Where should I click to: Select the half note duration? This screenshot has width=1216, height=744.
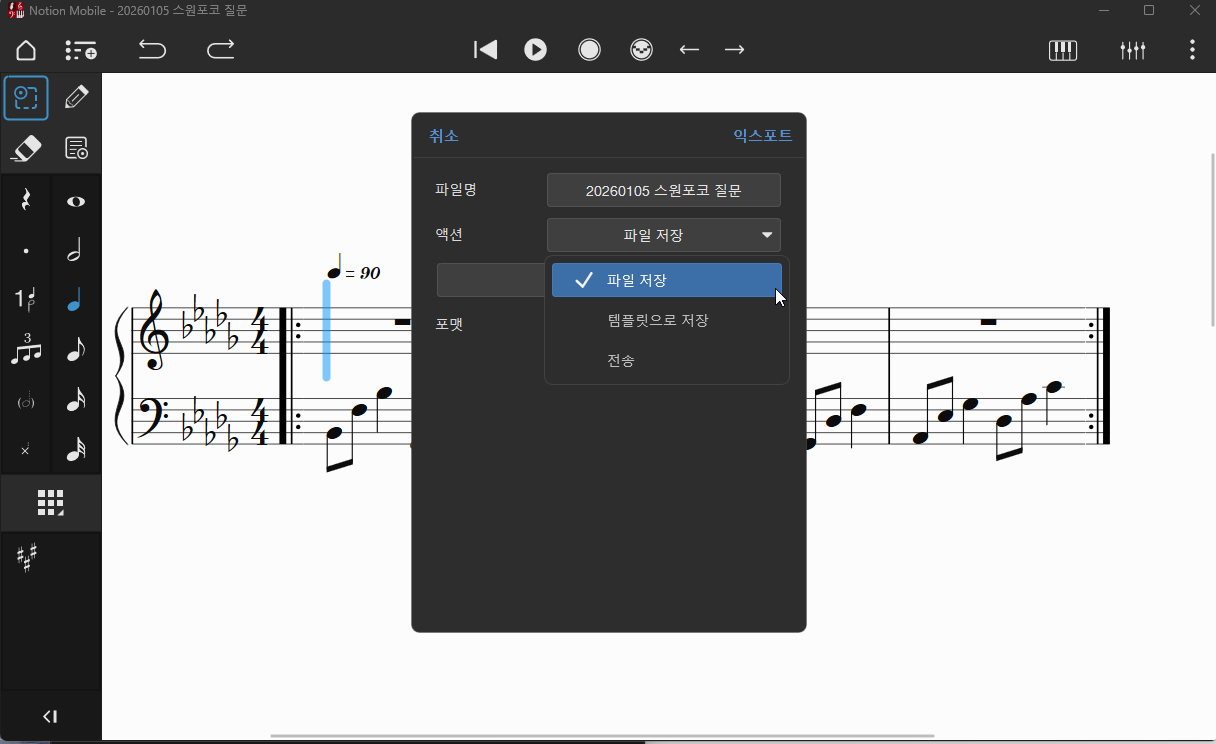75,251
